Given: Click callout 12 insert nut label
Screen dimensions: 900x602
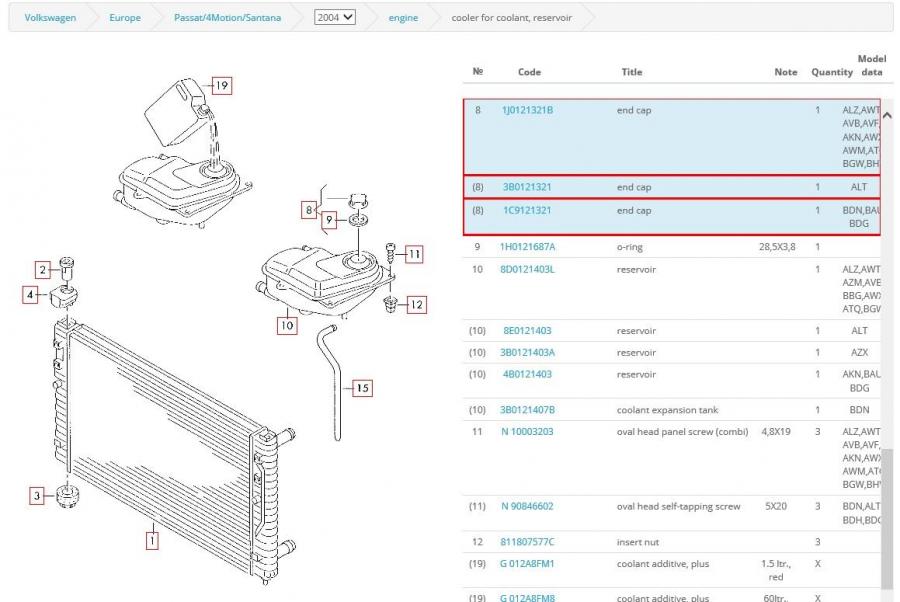Looking at the screenshot, I should [416, 304].
